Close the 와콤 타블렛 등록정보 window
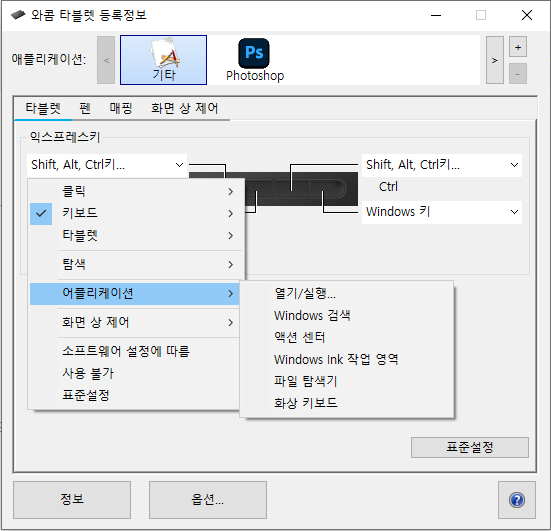The height and width of the screenshot is (531, 551). pyautogui.click(x=527, y=15)
